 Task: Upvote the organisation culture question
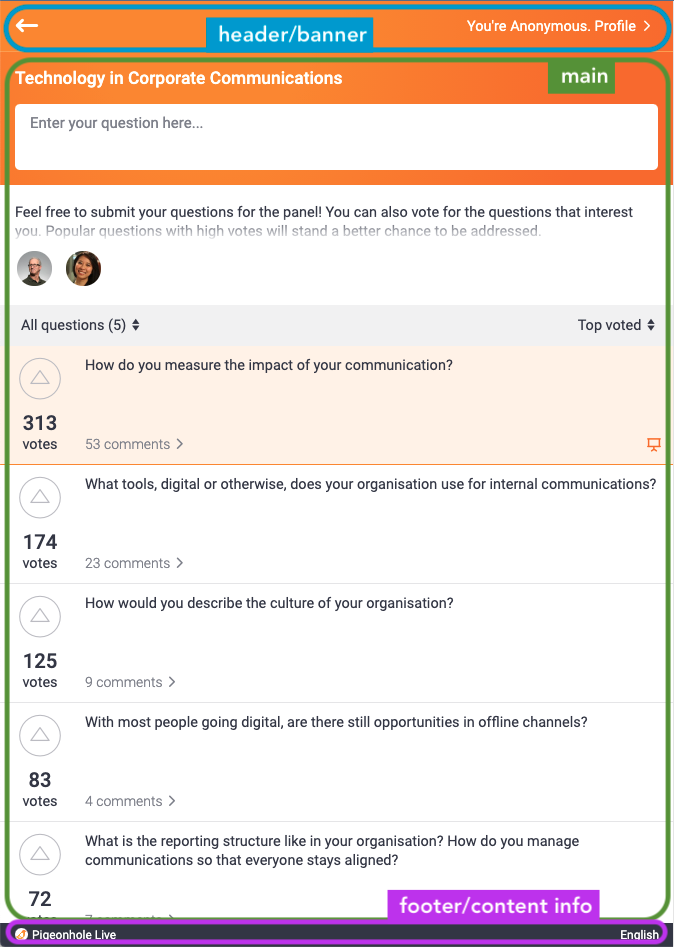[40, 616]
